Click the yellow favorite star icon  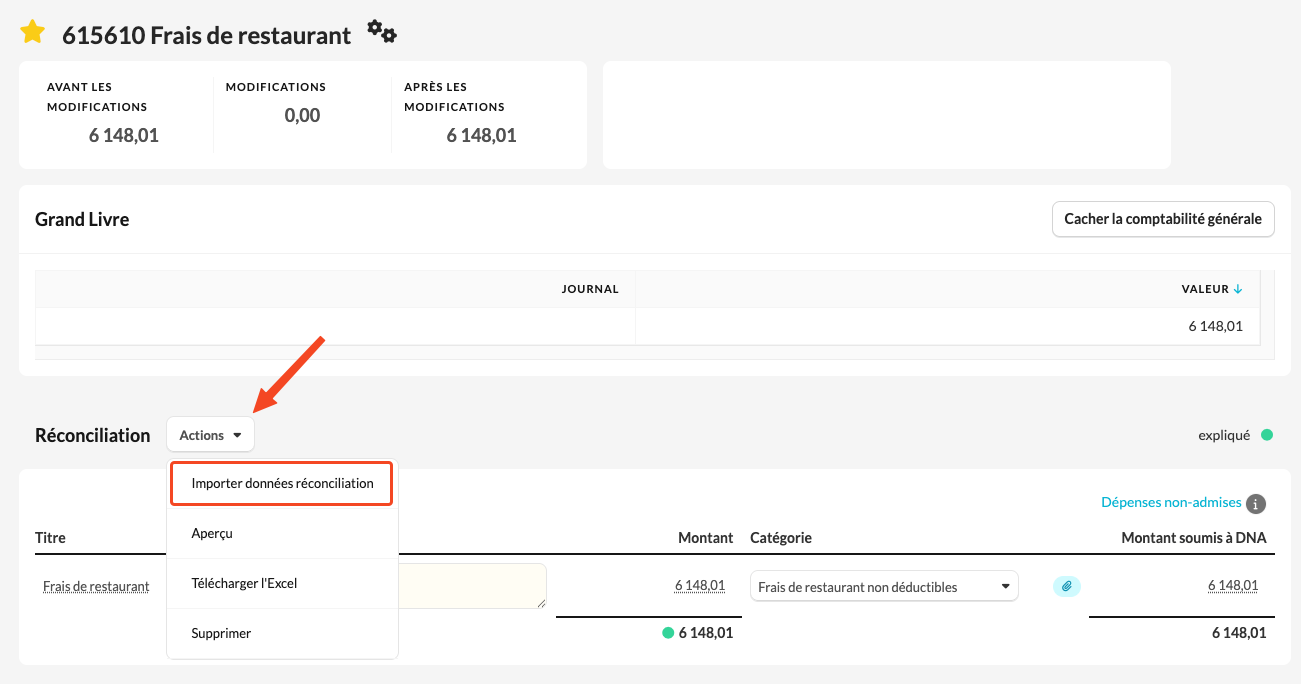point(33,33)
